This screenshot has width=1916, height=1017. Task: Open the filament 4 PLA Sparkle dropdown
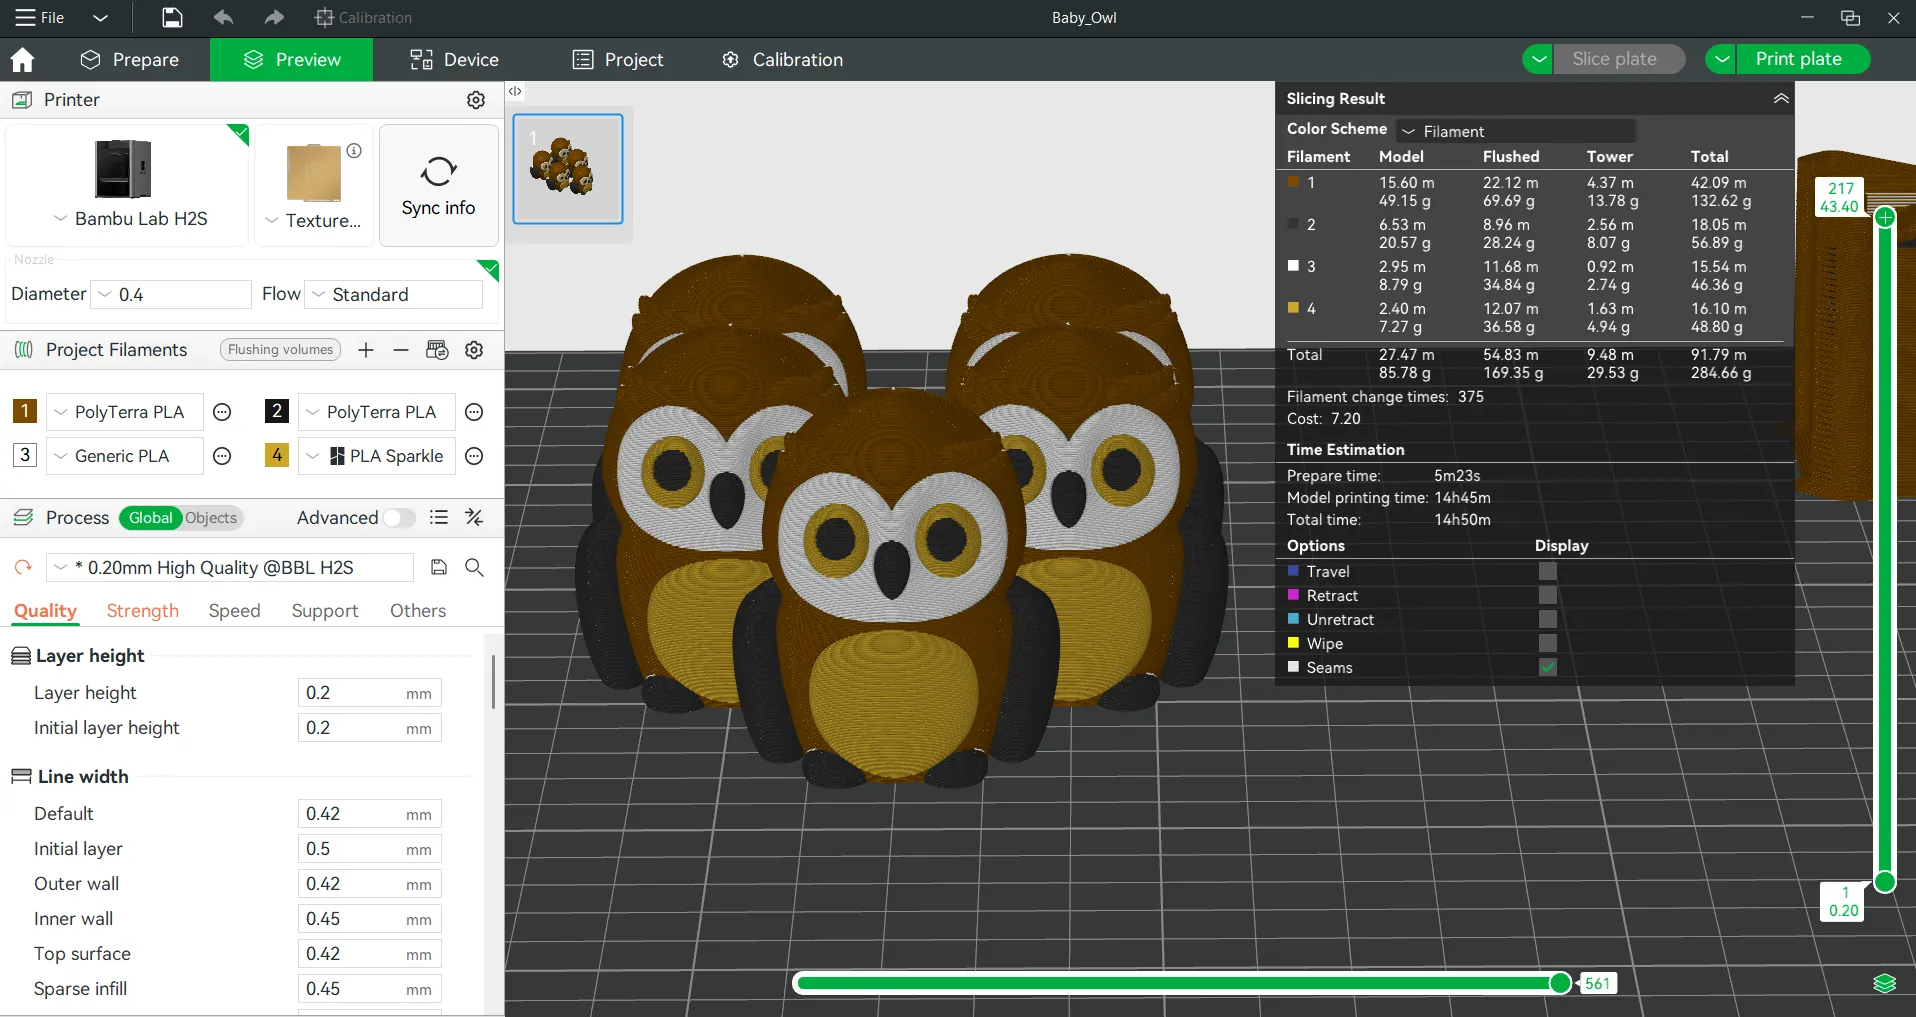[377, 456]
